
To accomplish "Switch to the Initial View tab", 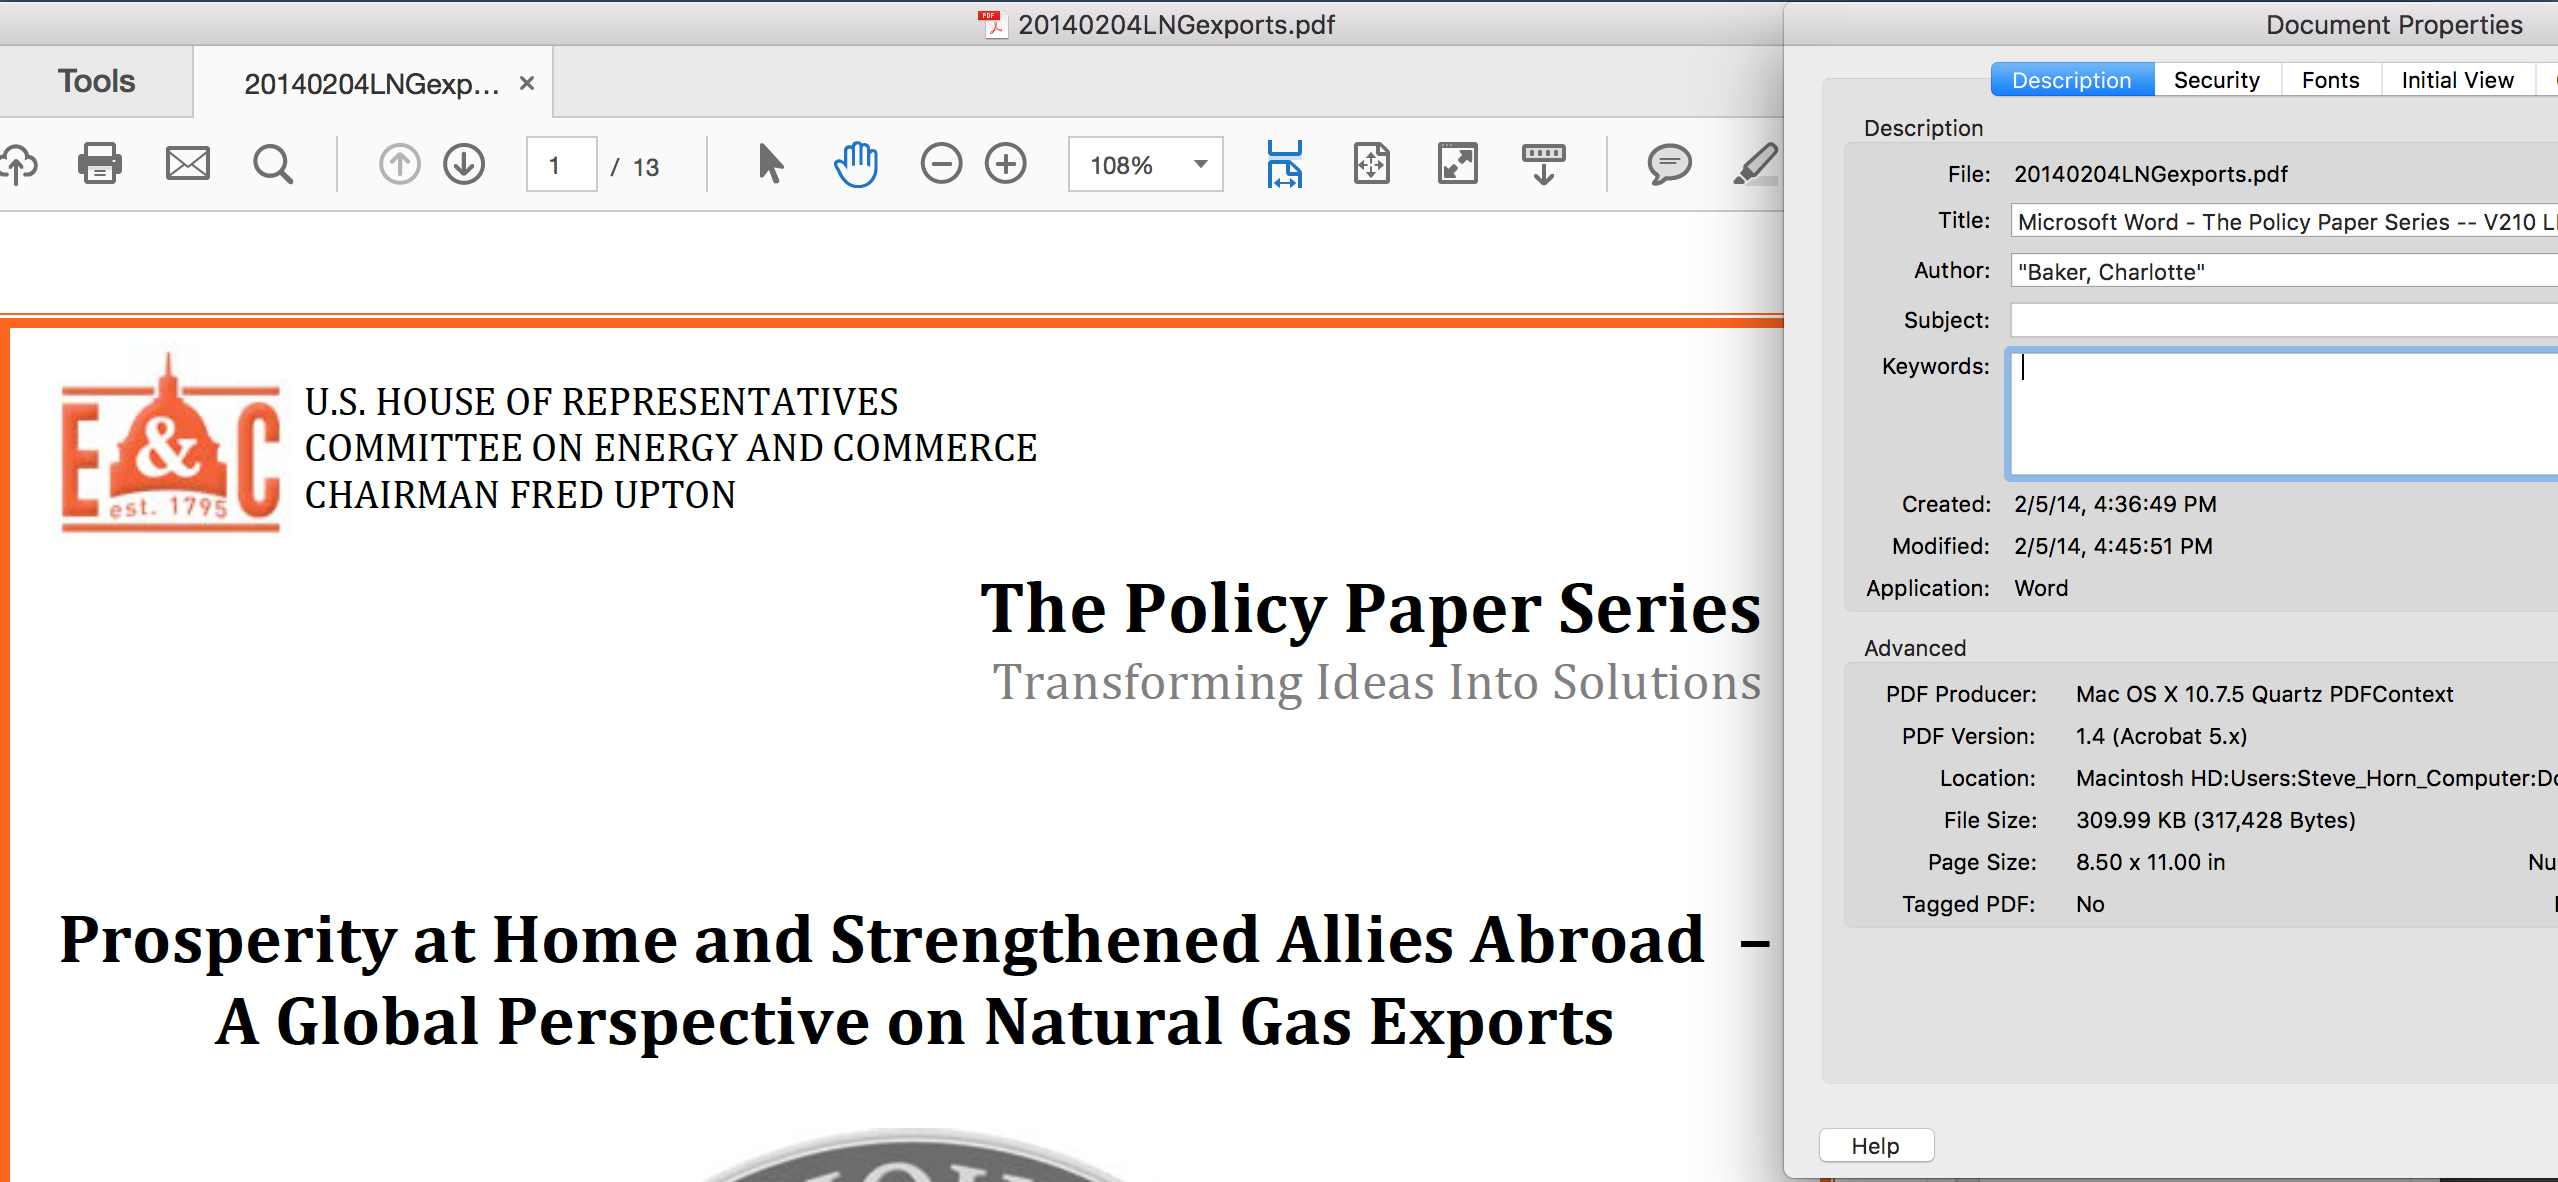I will click(2458, 80).
